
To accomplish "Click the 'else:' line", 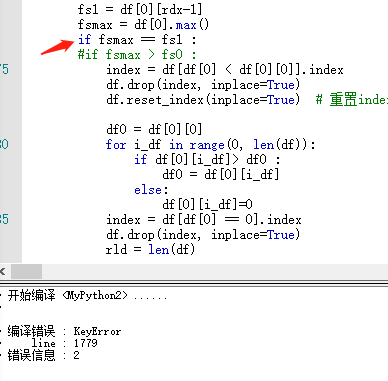I will coord(151,190).
